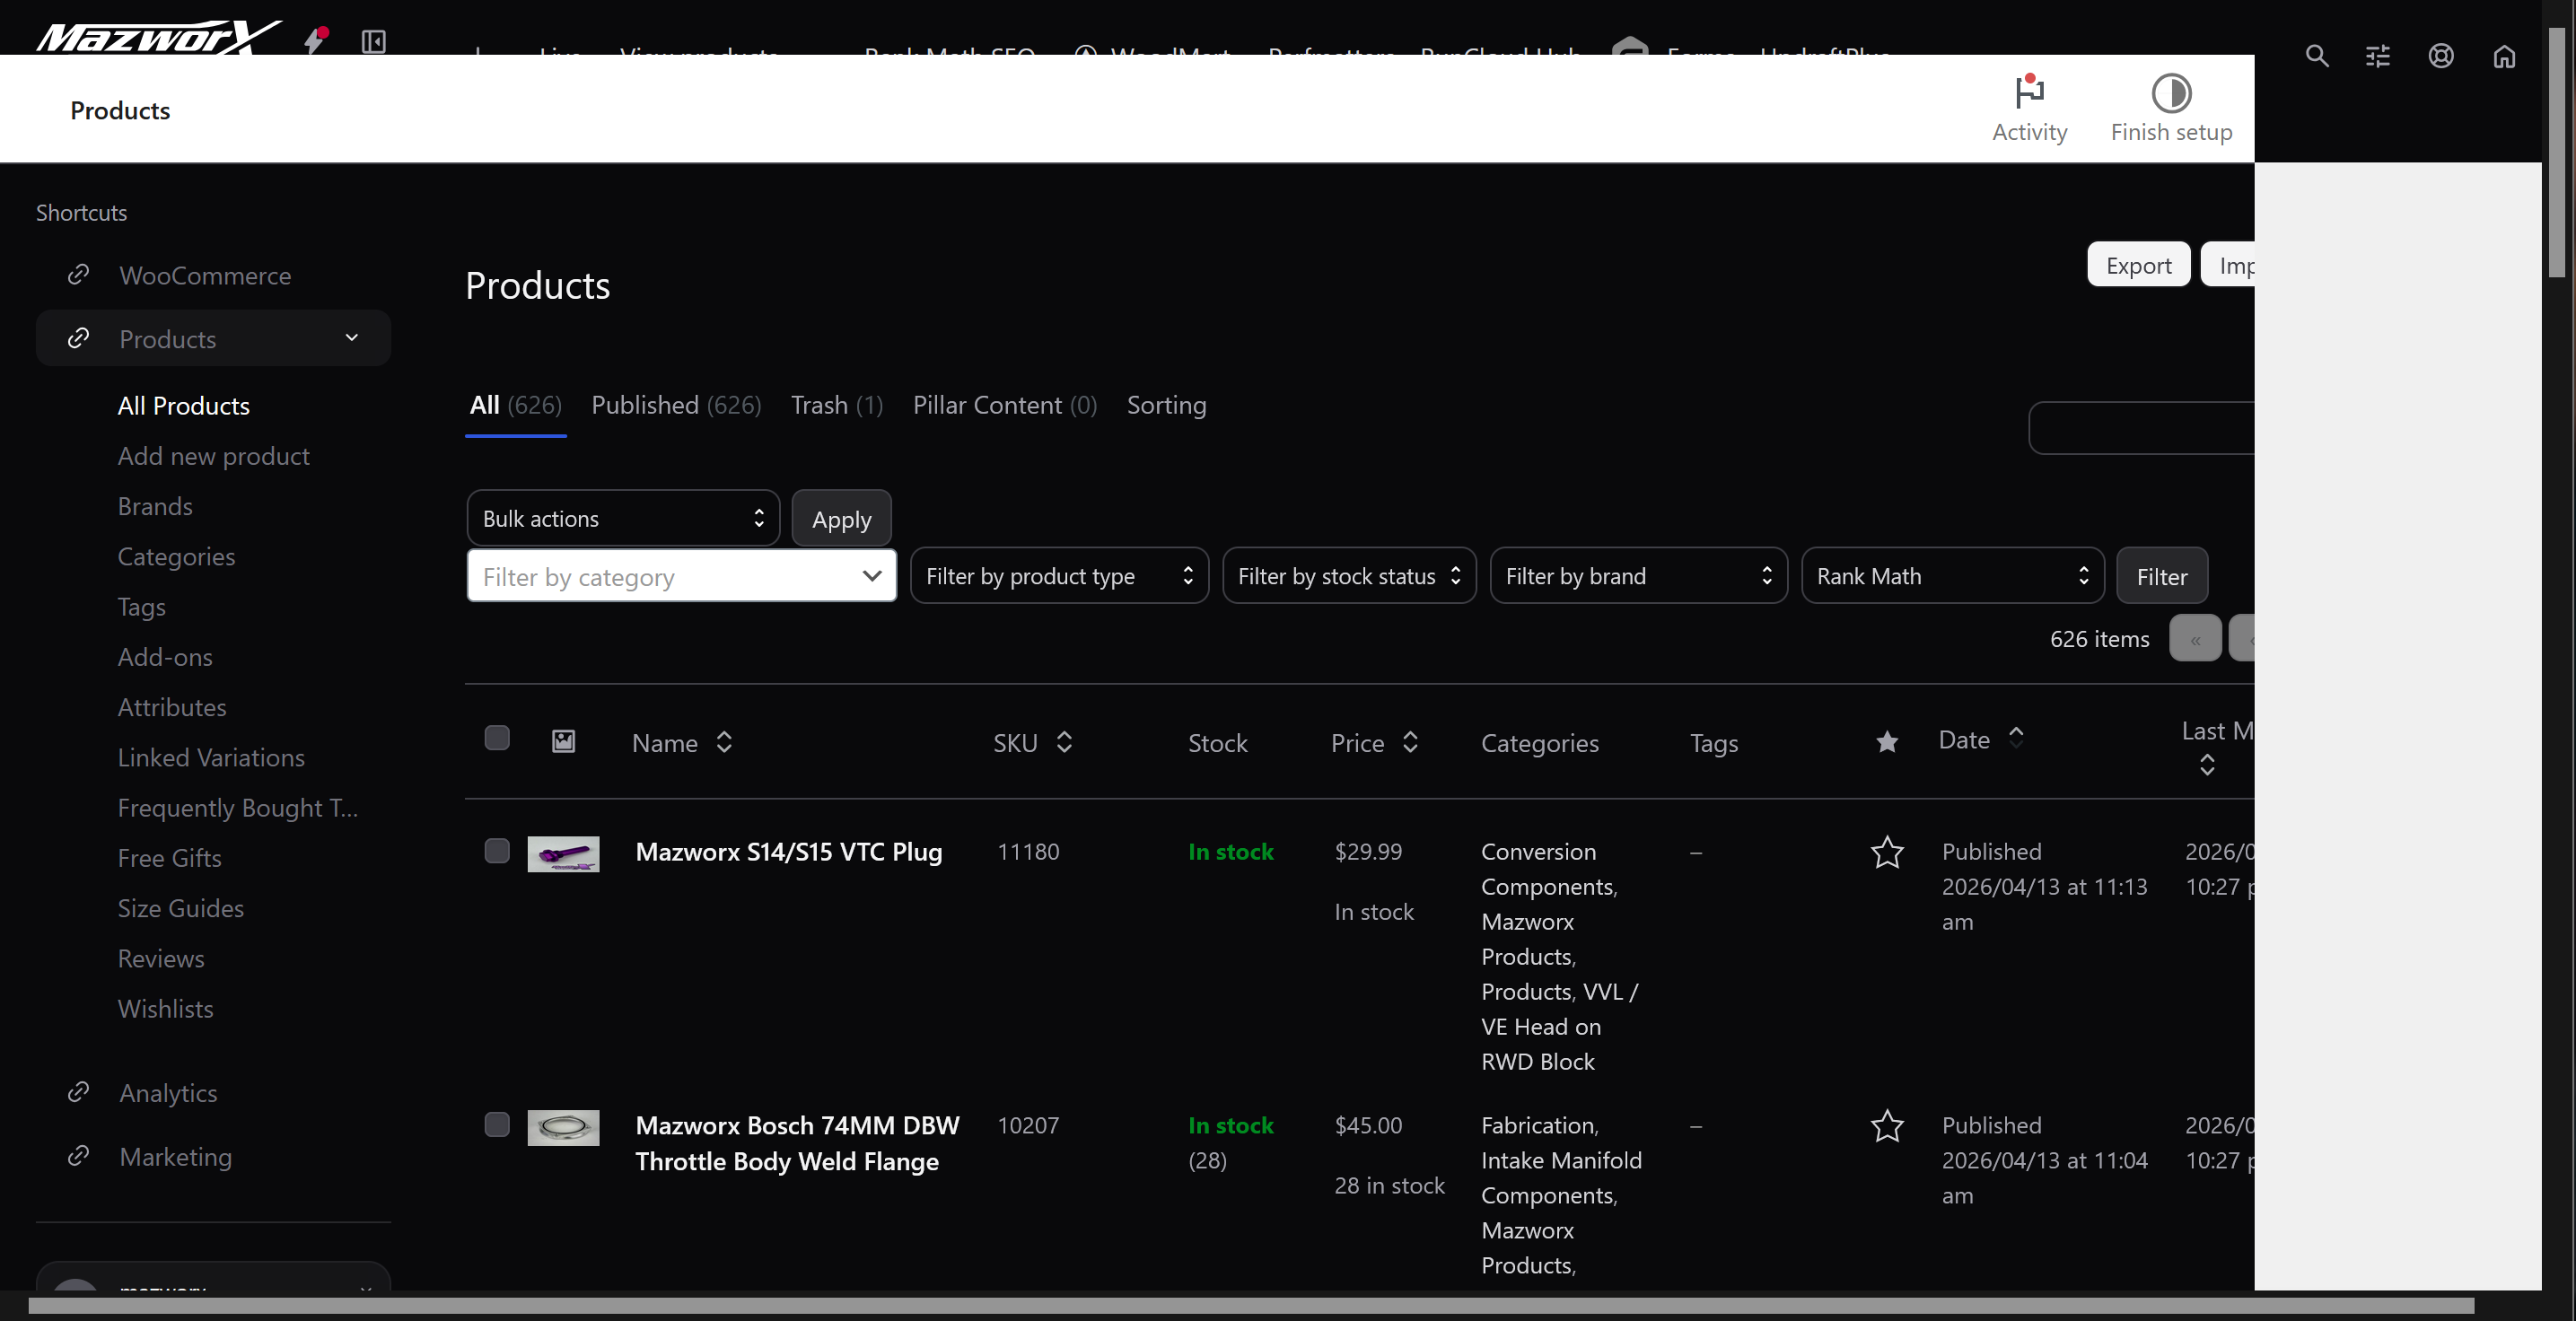Open the Activity flag panel
This screenshot has height=1321, width=2576.
click(2029, 108)
